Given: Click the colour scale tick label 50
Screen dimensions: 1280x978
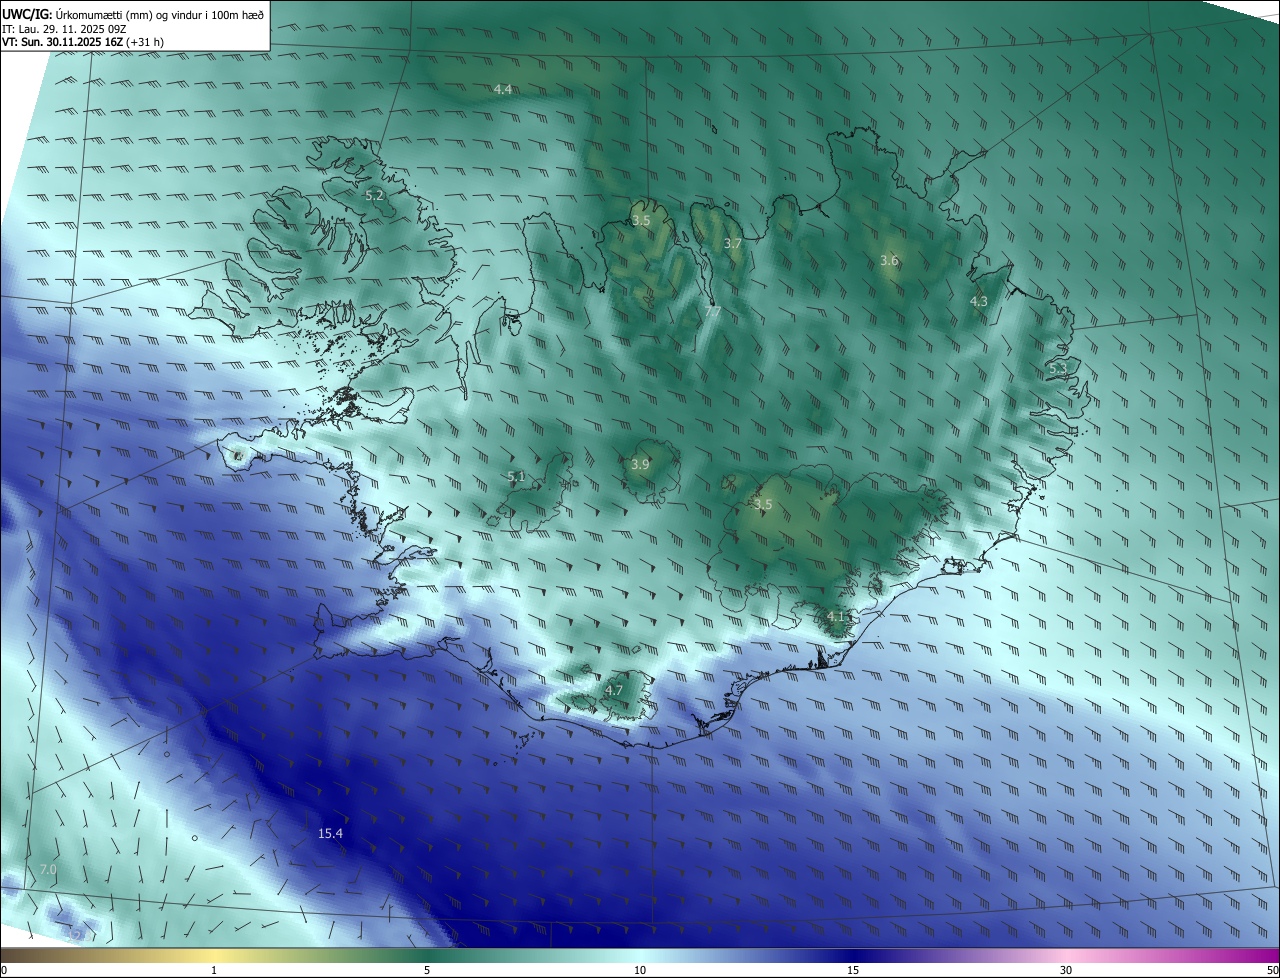Looking at the screenshot, I should point(1272,970).
